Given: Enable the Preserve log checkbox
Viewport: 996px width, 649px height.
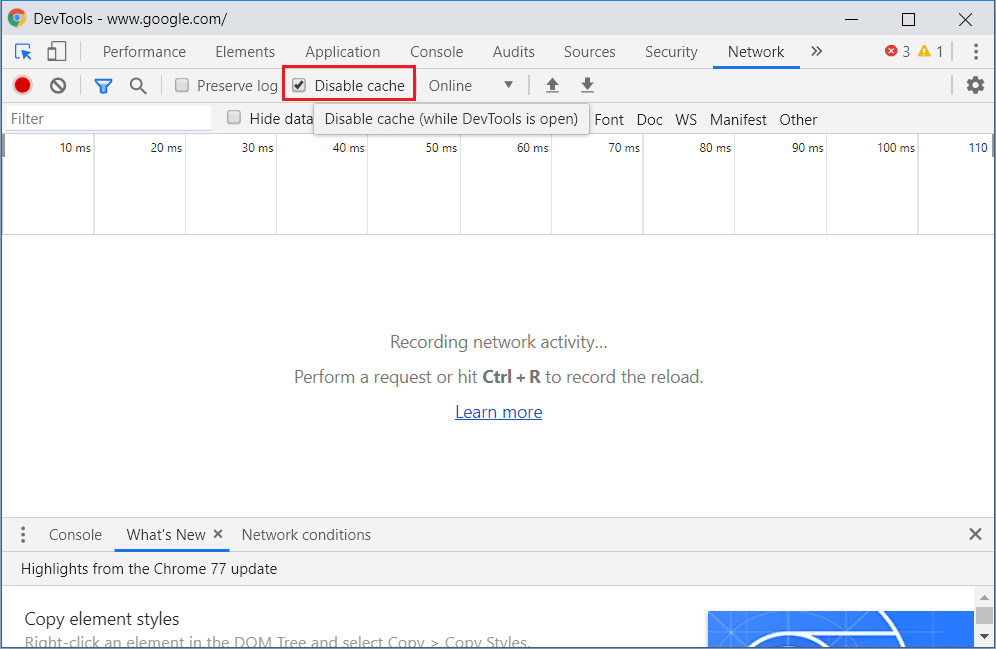Looking at the screenshot, I should coord(182,85).
